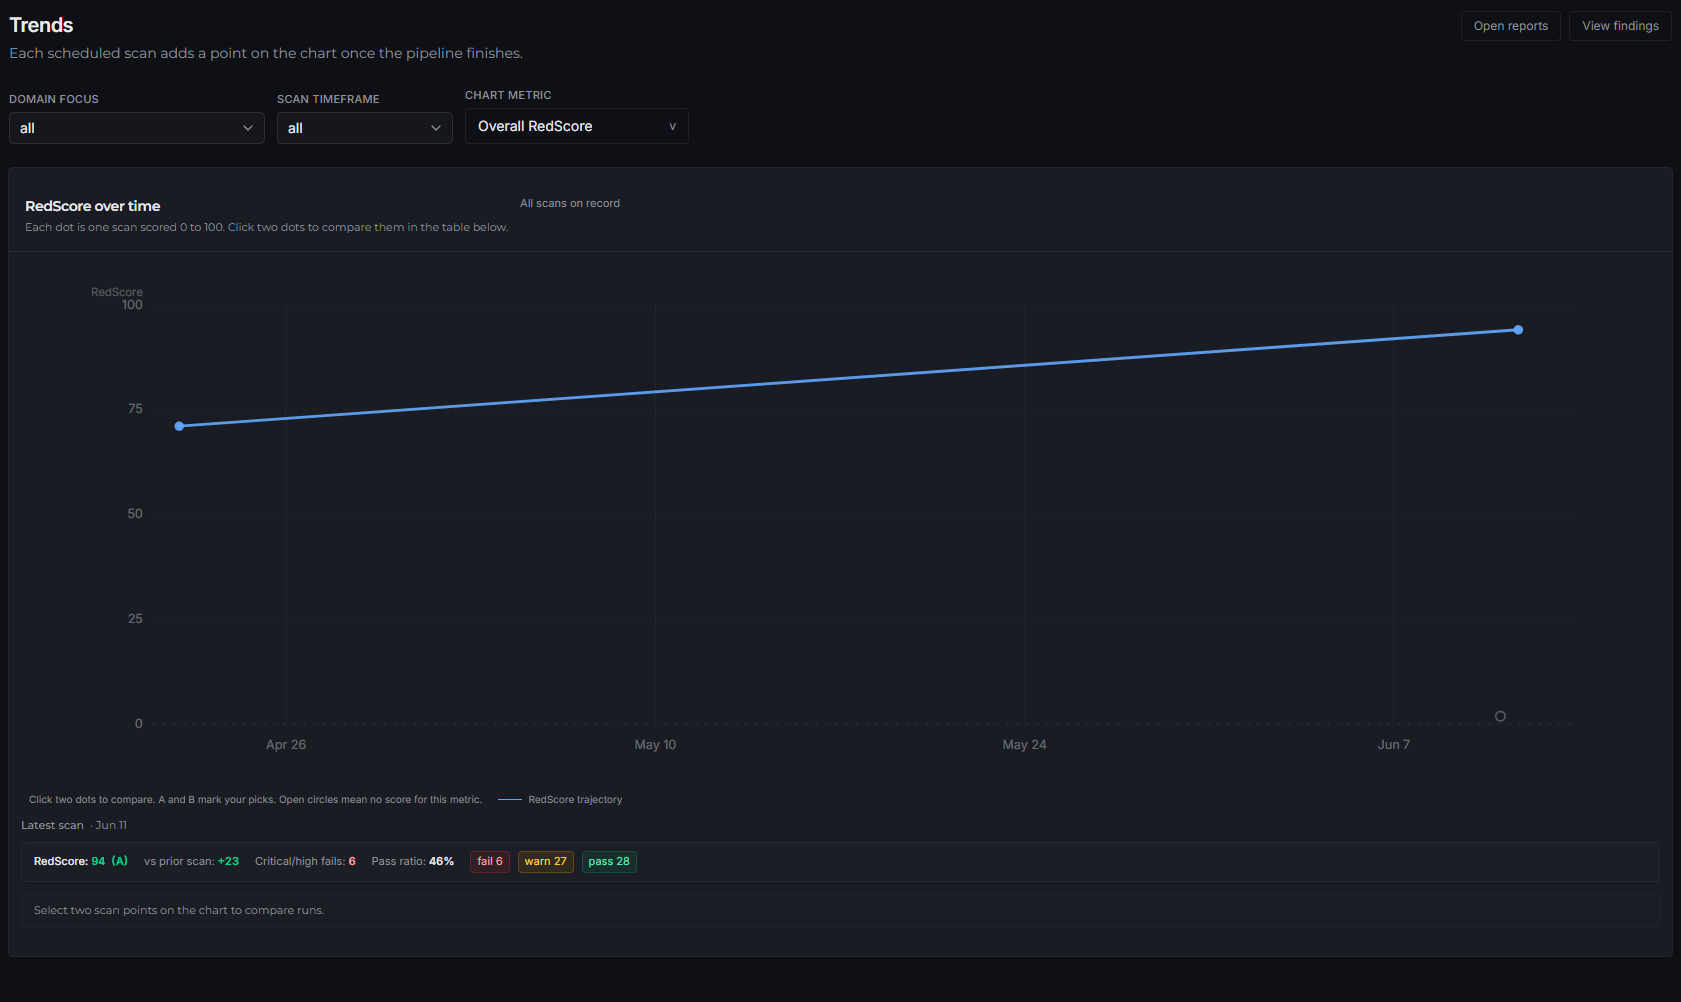The height and width of the screenshot is (1002, 1681).
Task: Click the 'SCAN TIMEFRAME' field label
Action: [328, 99]
